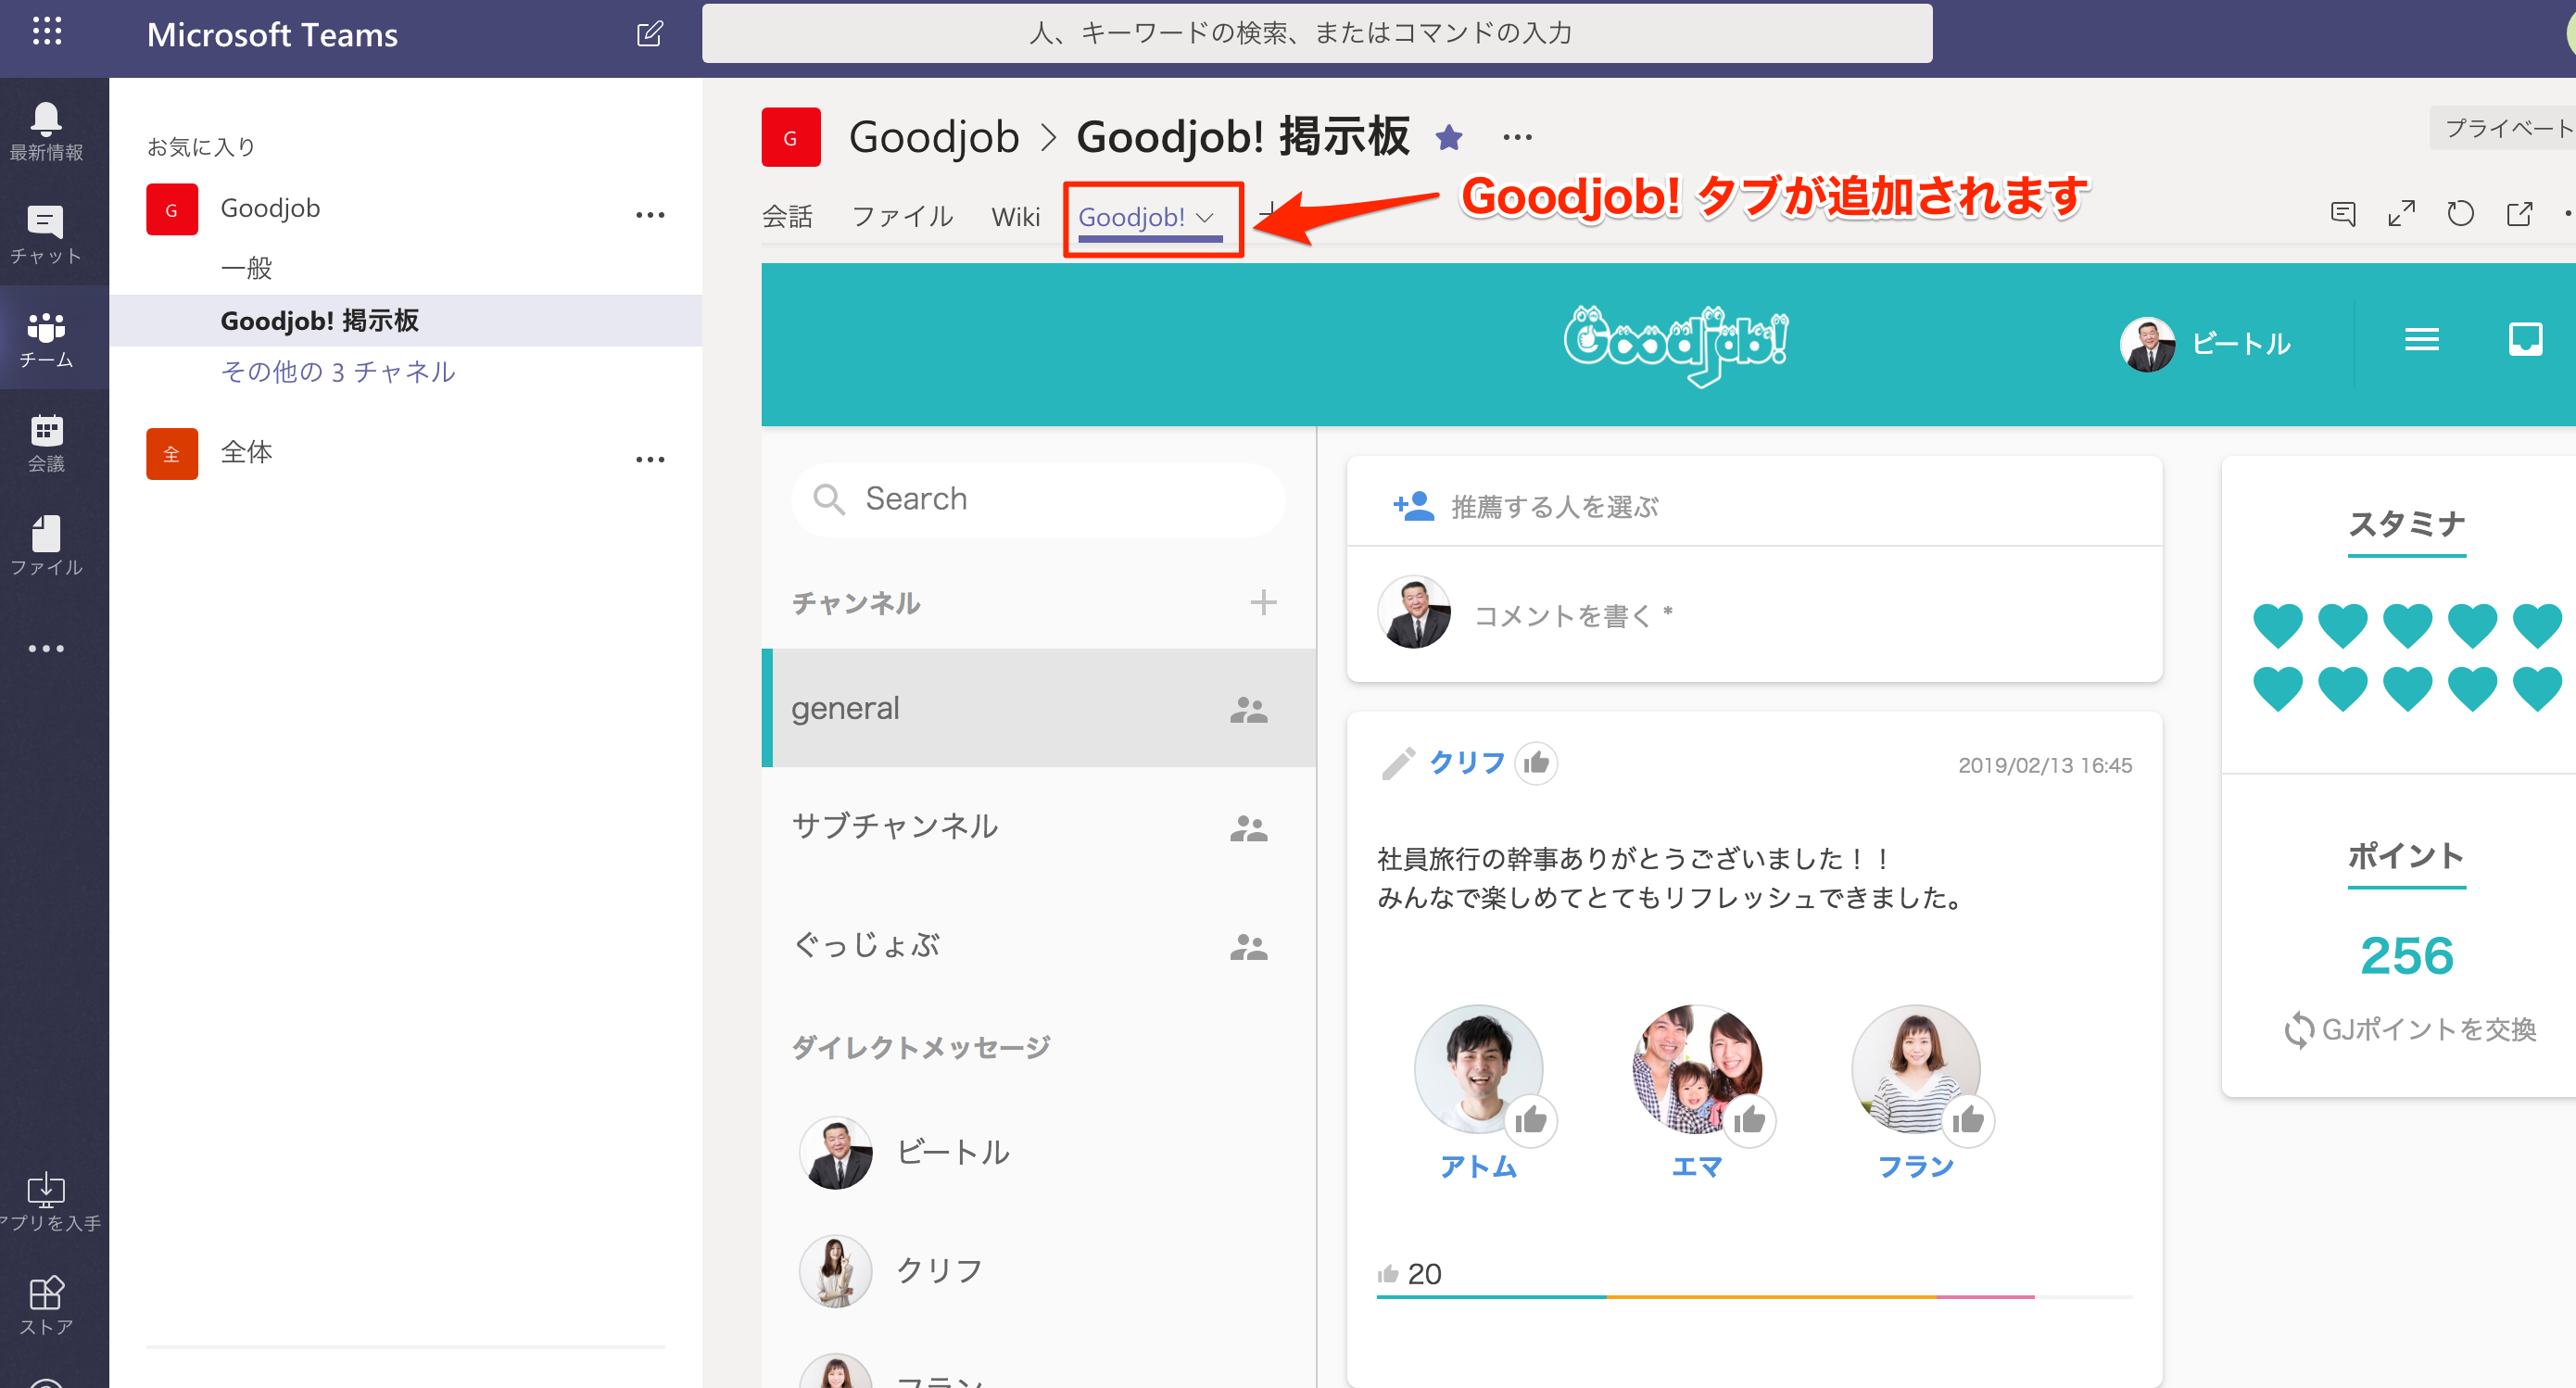View members of general channel
Viewport: 2576px width, 1388px height.
click(x=1248, y=710)
